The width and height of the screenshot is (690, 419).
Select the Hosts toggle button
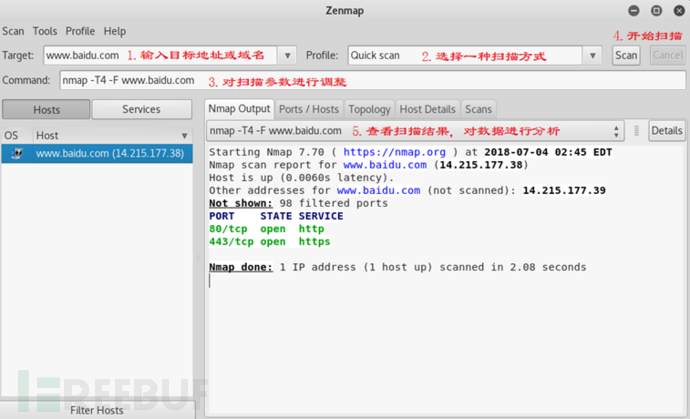[46, 110]
